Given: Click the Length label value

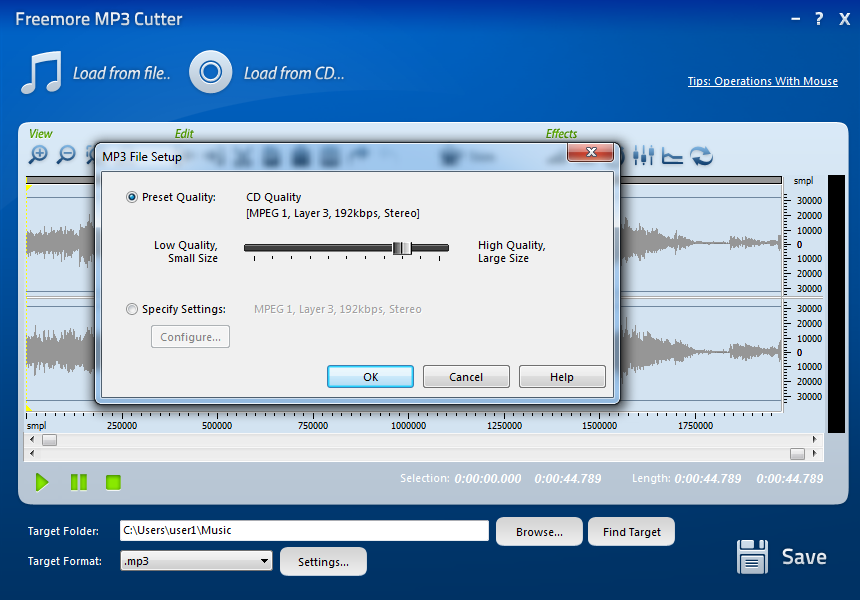Looking at the screenshot, I should tap(708, 479).
